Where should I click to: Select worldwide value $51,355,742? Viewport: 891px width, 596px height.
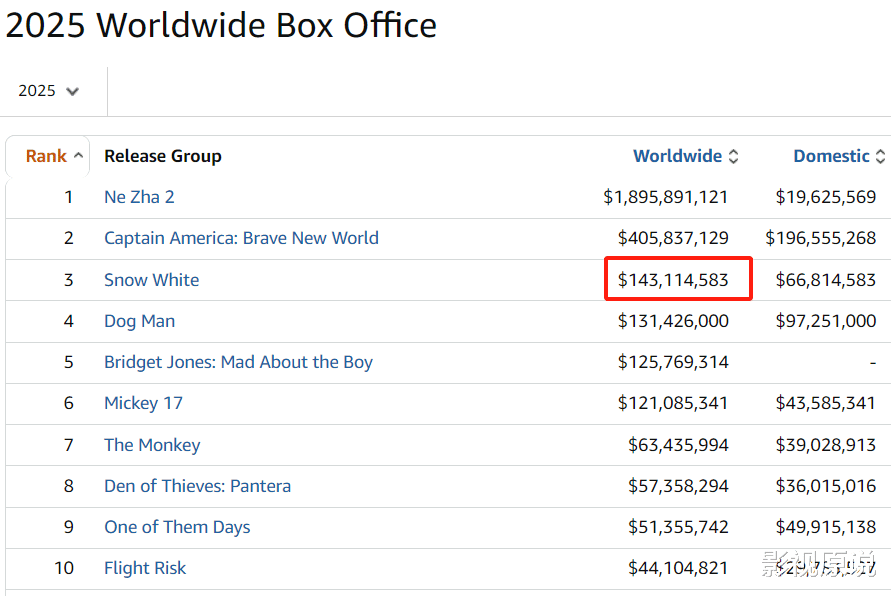point(678,527)
